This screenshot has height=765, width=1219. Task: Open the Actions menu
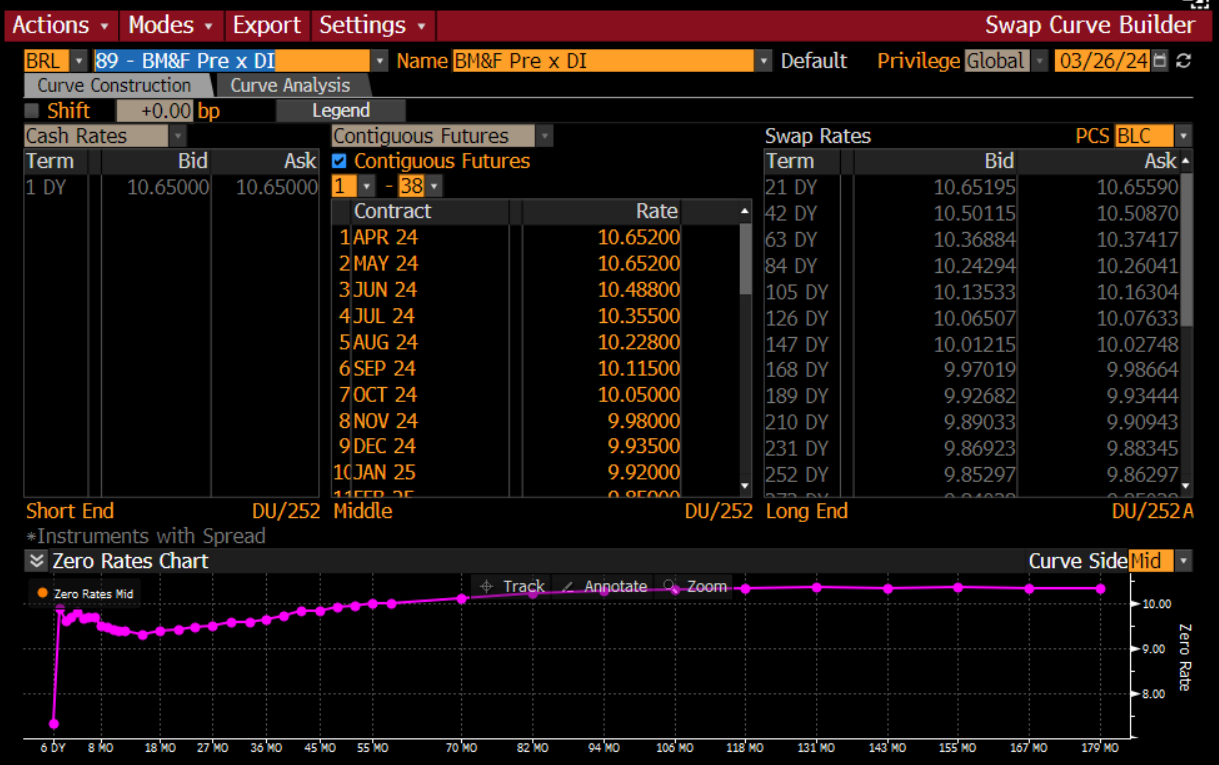click(x=60, y=25)
